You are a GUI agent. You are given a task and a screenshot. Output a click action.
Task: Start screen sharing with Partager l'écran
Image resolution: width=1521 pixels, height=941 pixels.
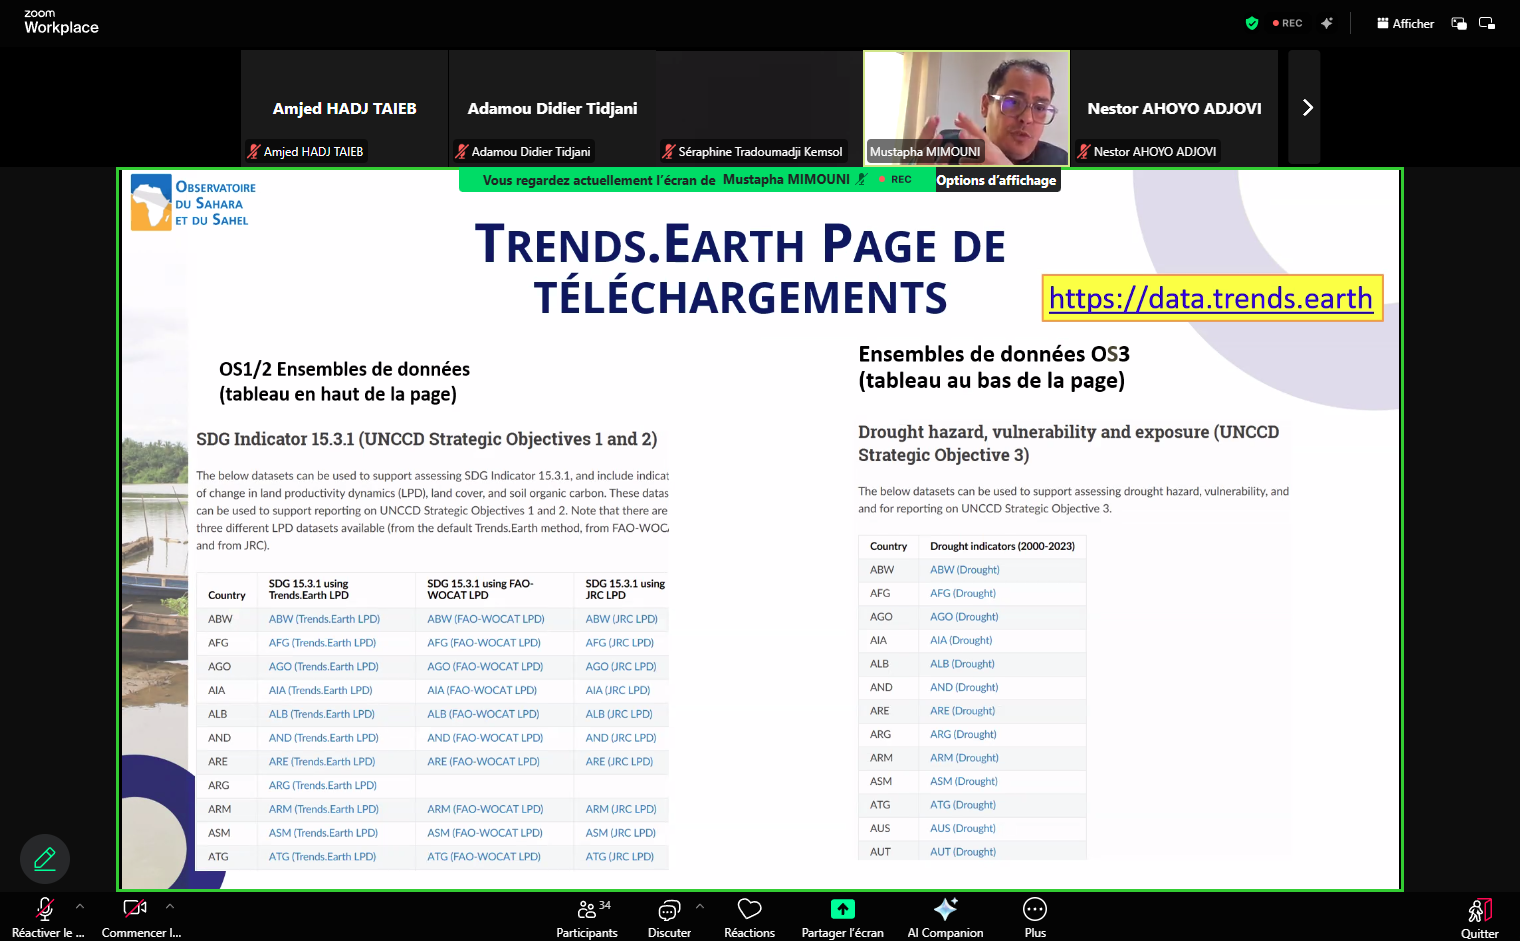click(x=842, y=916)
